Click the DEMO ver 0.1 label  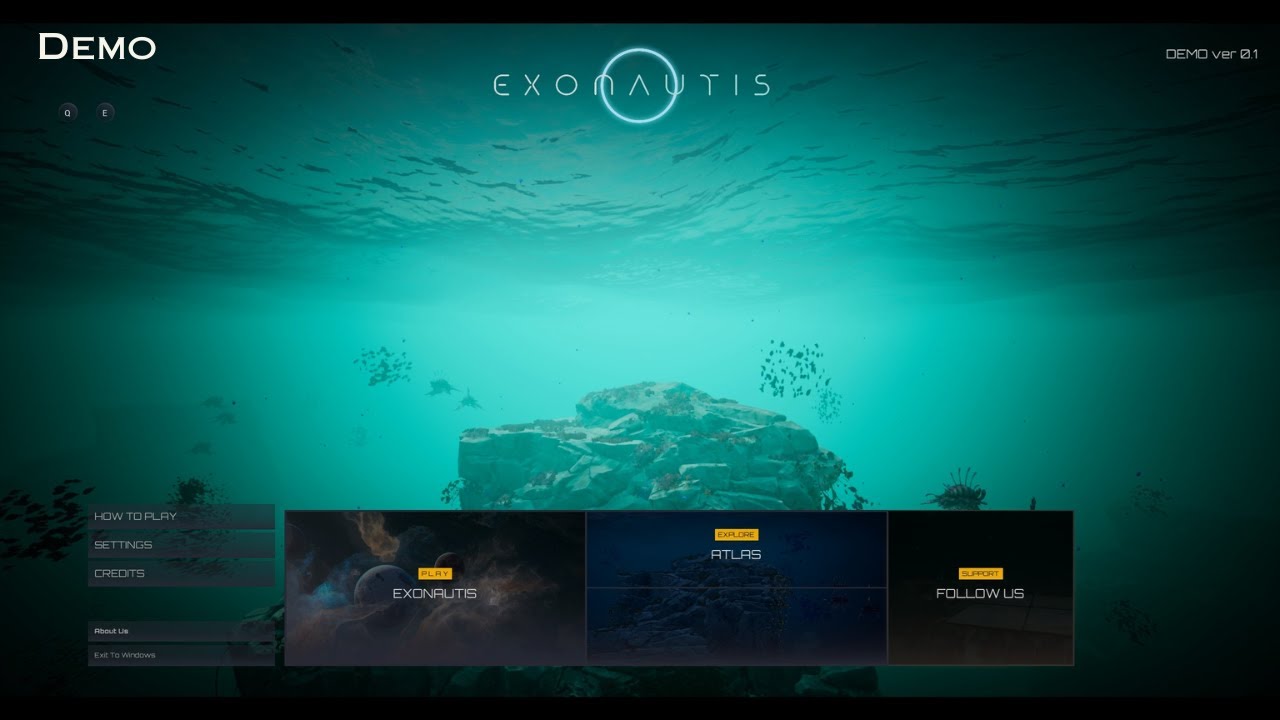(1212, 54)
